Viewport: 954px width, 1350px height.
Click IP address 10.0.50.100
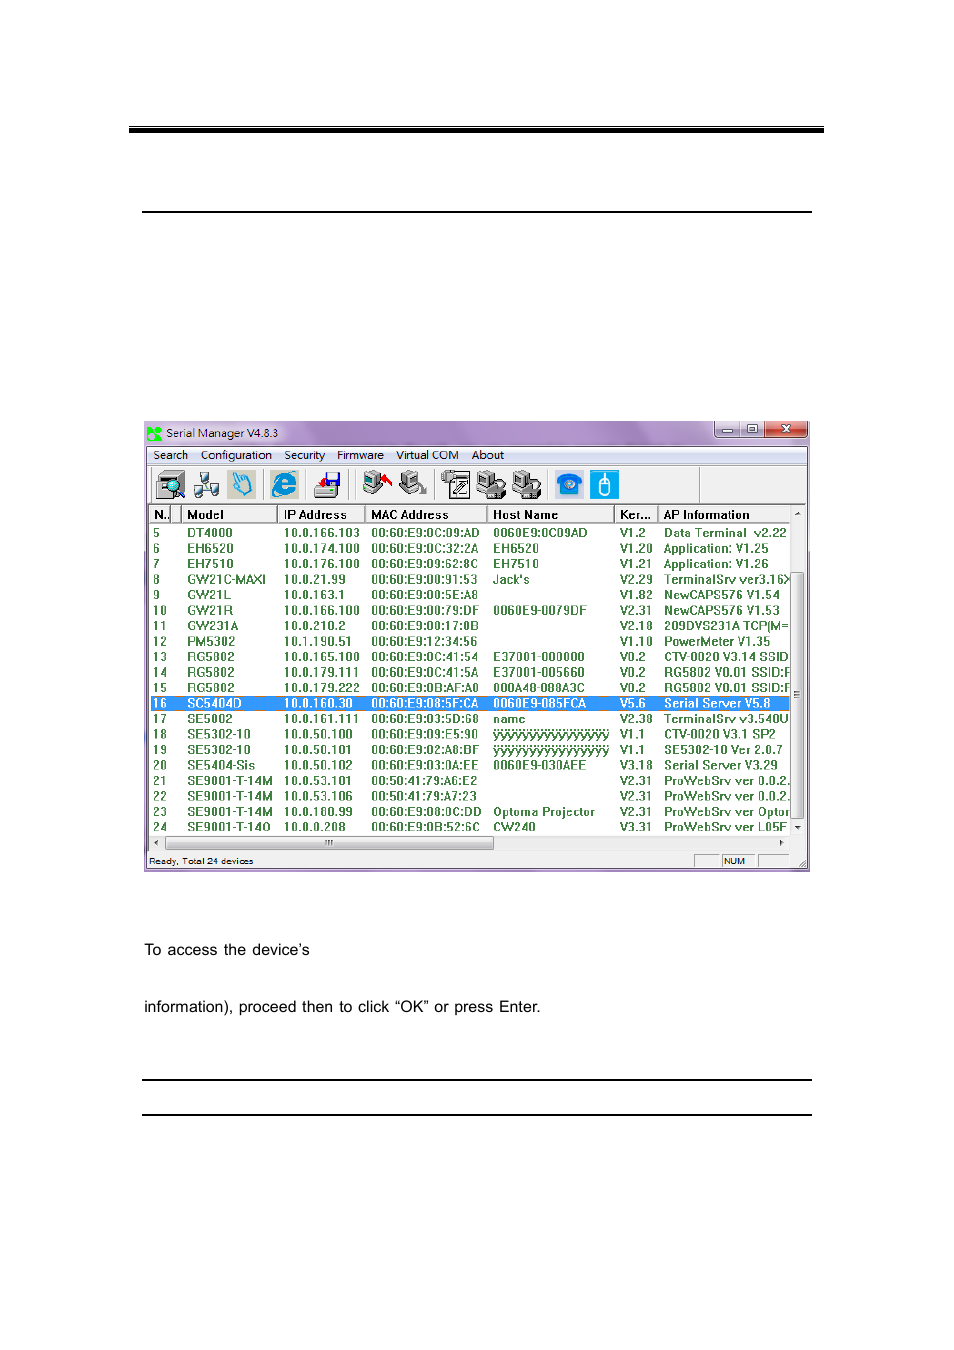[318, 734]
